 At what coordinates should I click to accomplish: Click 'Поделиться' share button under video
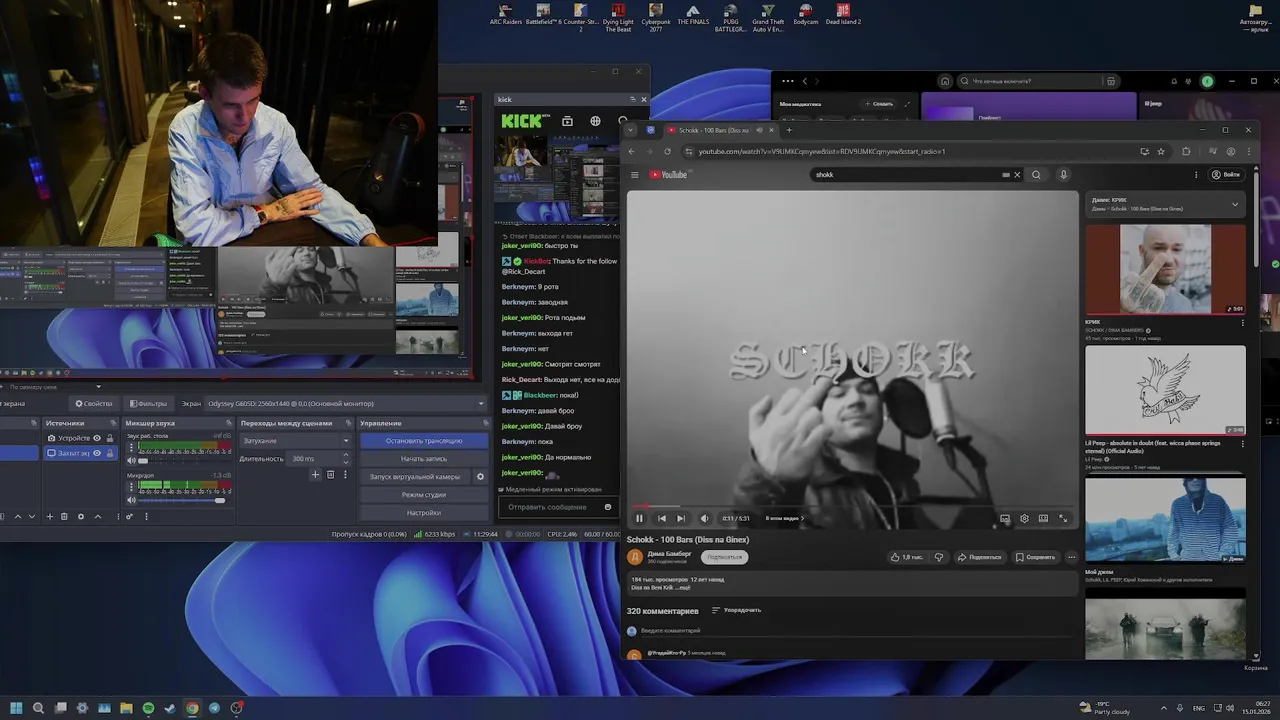point(979,557)
